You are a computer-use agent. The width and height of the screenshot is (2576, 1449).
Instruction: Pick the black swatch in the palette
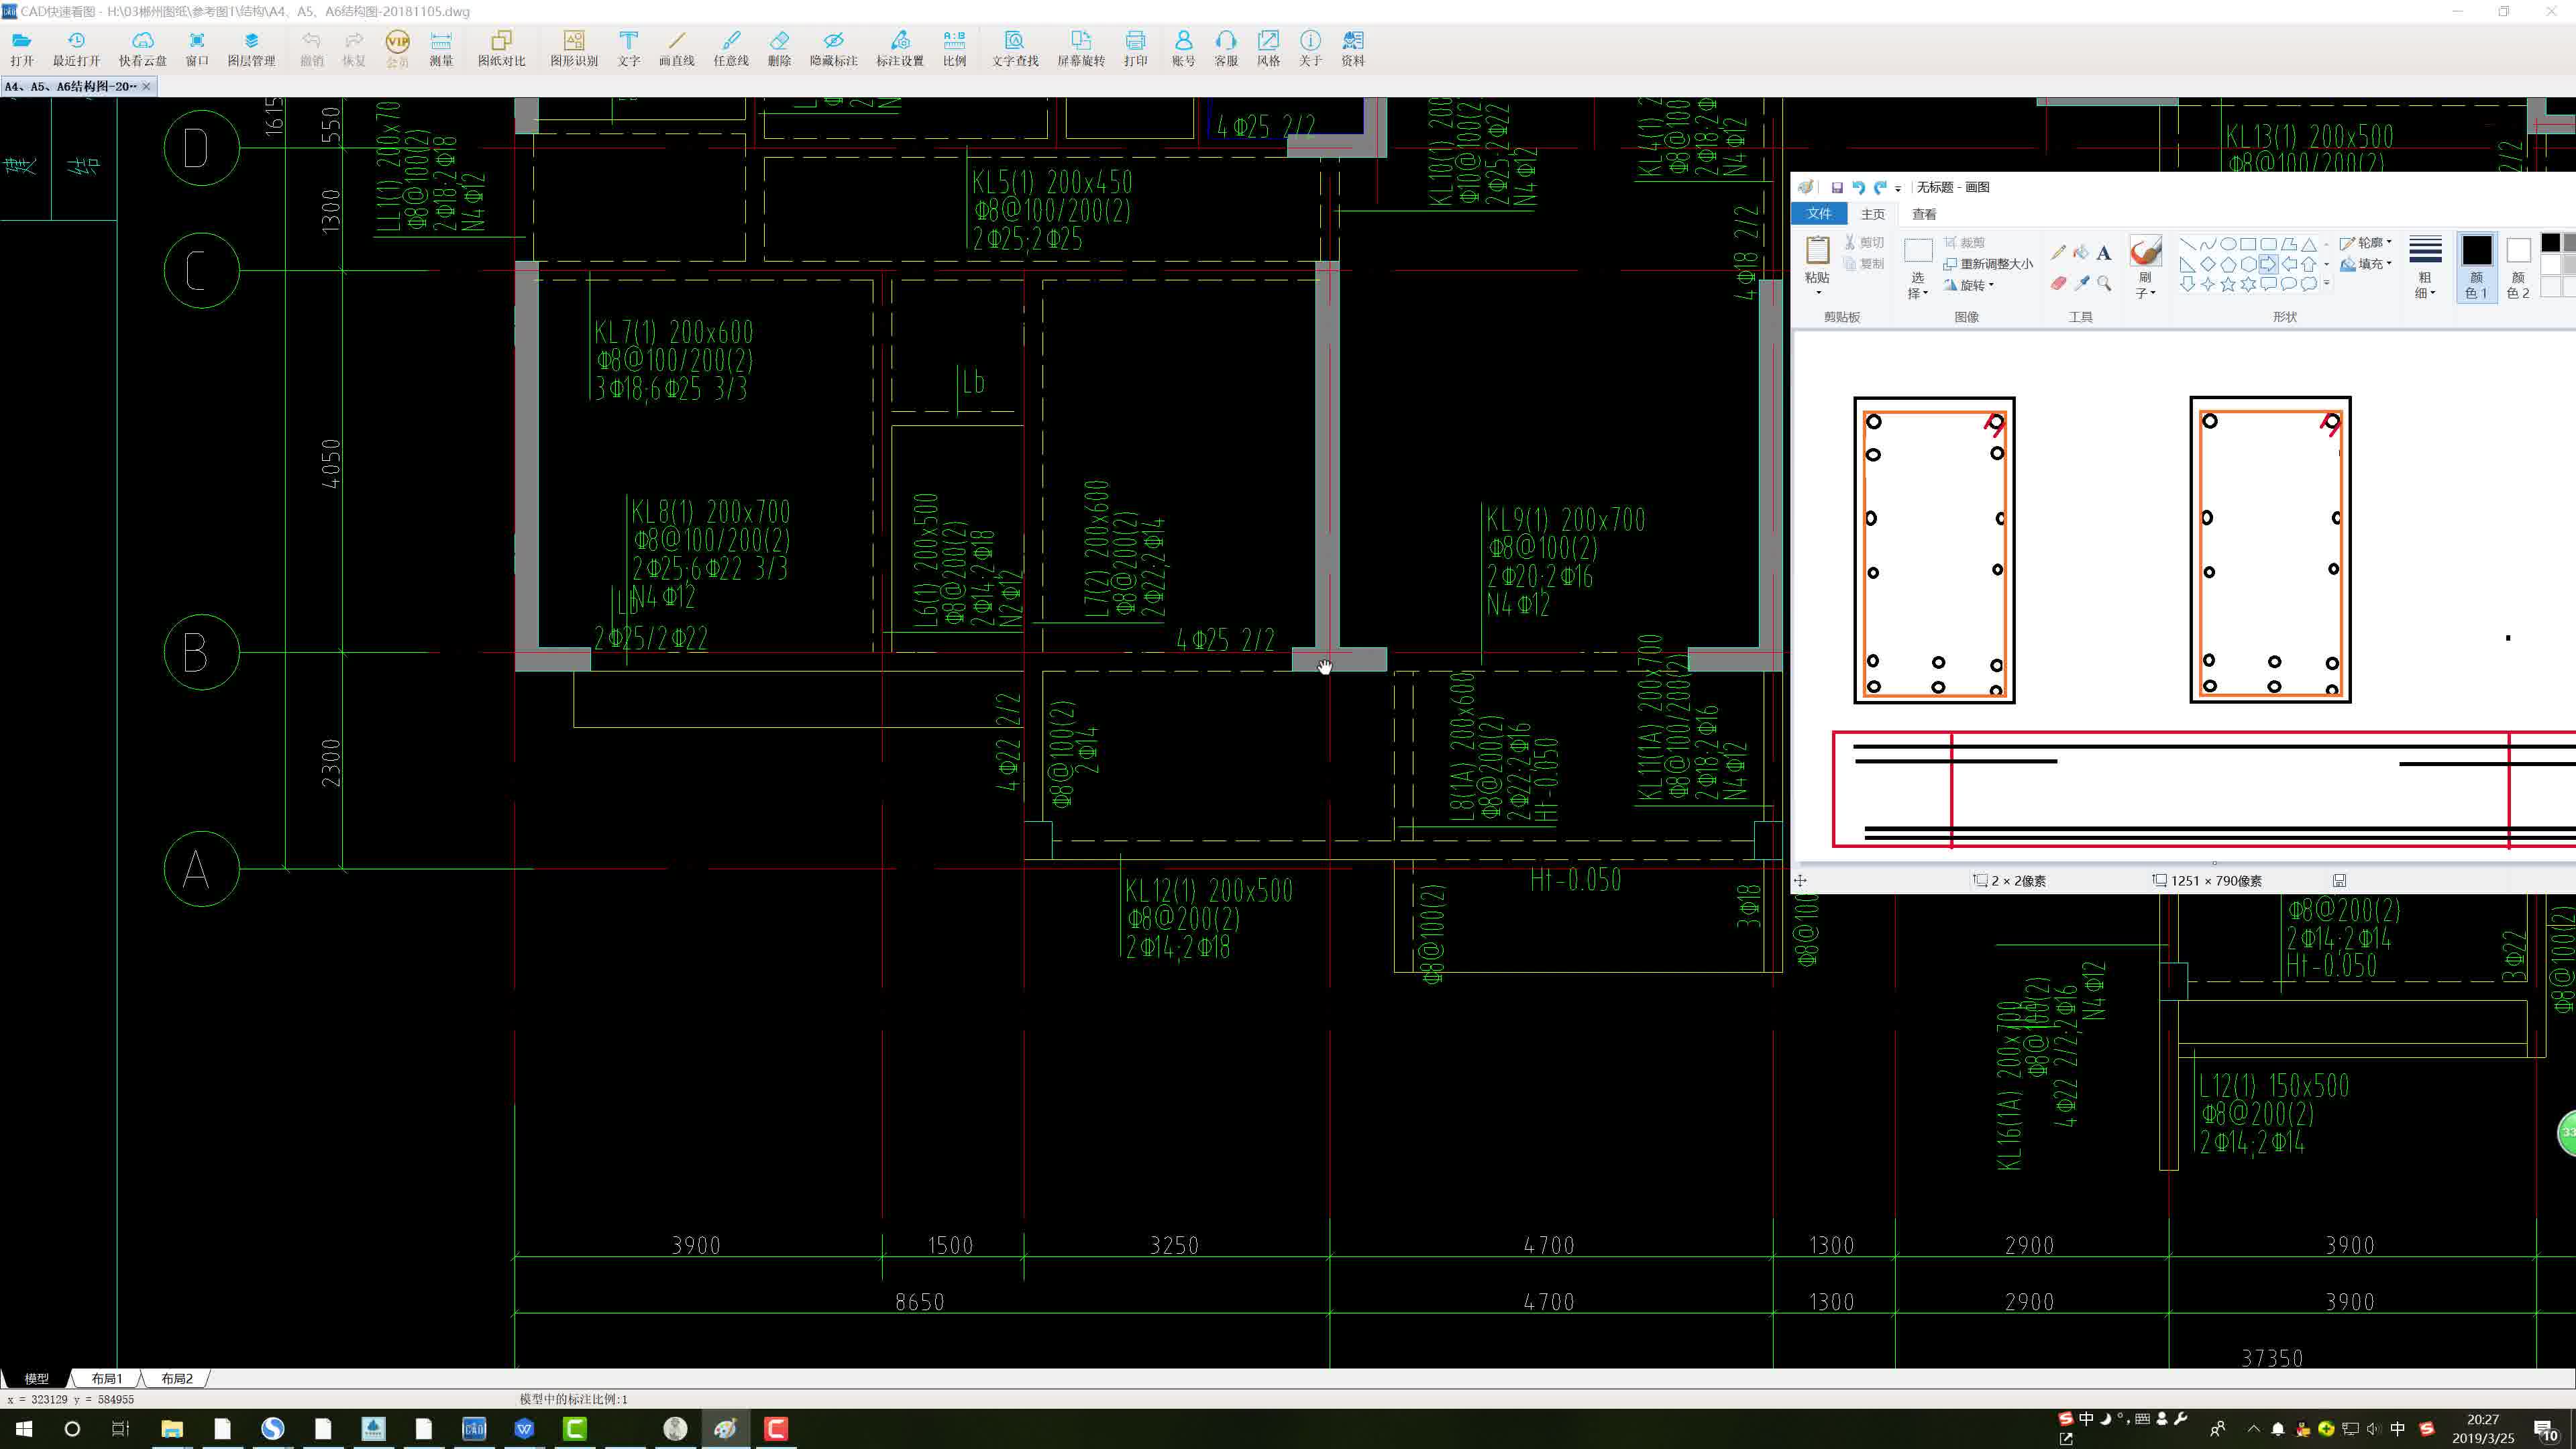pos(2550,243)
